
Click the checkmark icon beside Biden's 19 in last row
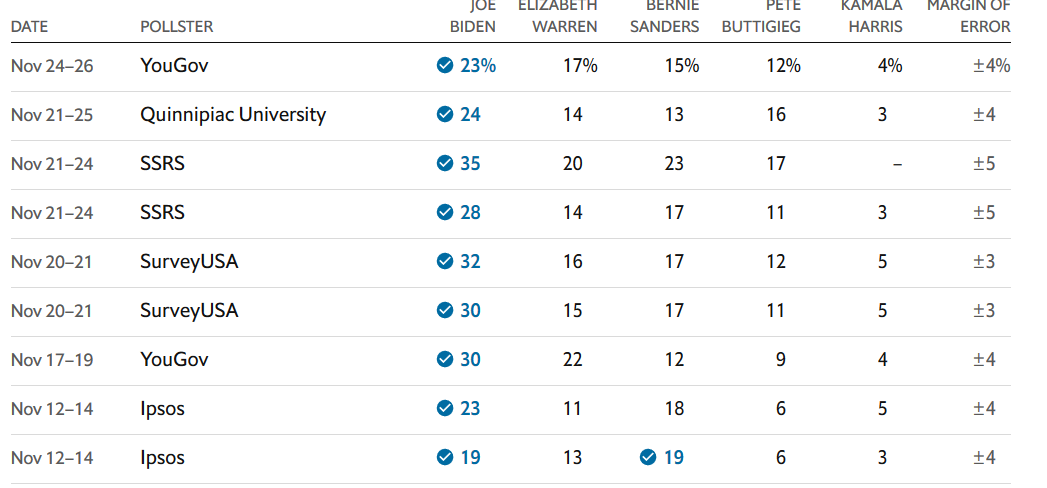[445, 457]
